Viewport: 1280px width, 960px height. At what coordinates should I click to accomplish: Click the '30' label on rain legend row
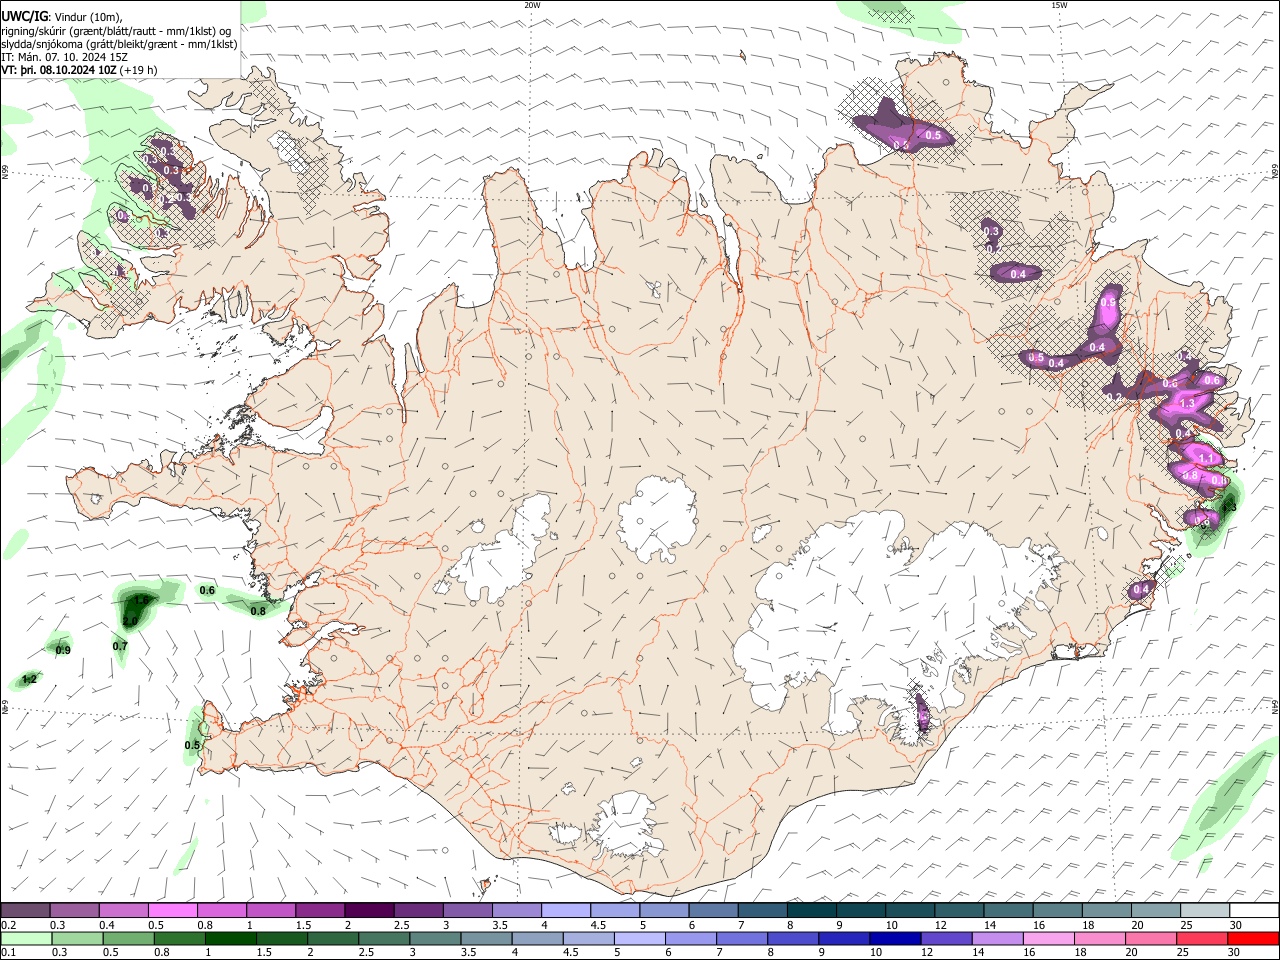(x=1236, y=953)
